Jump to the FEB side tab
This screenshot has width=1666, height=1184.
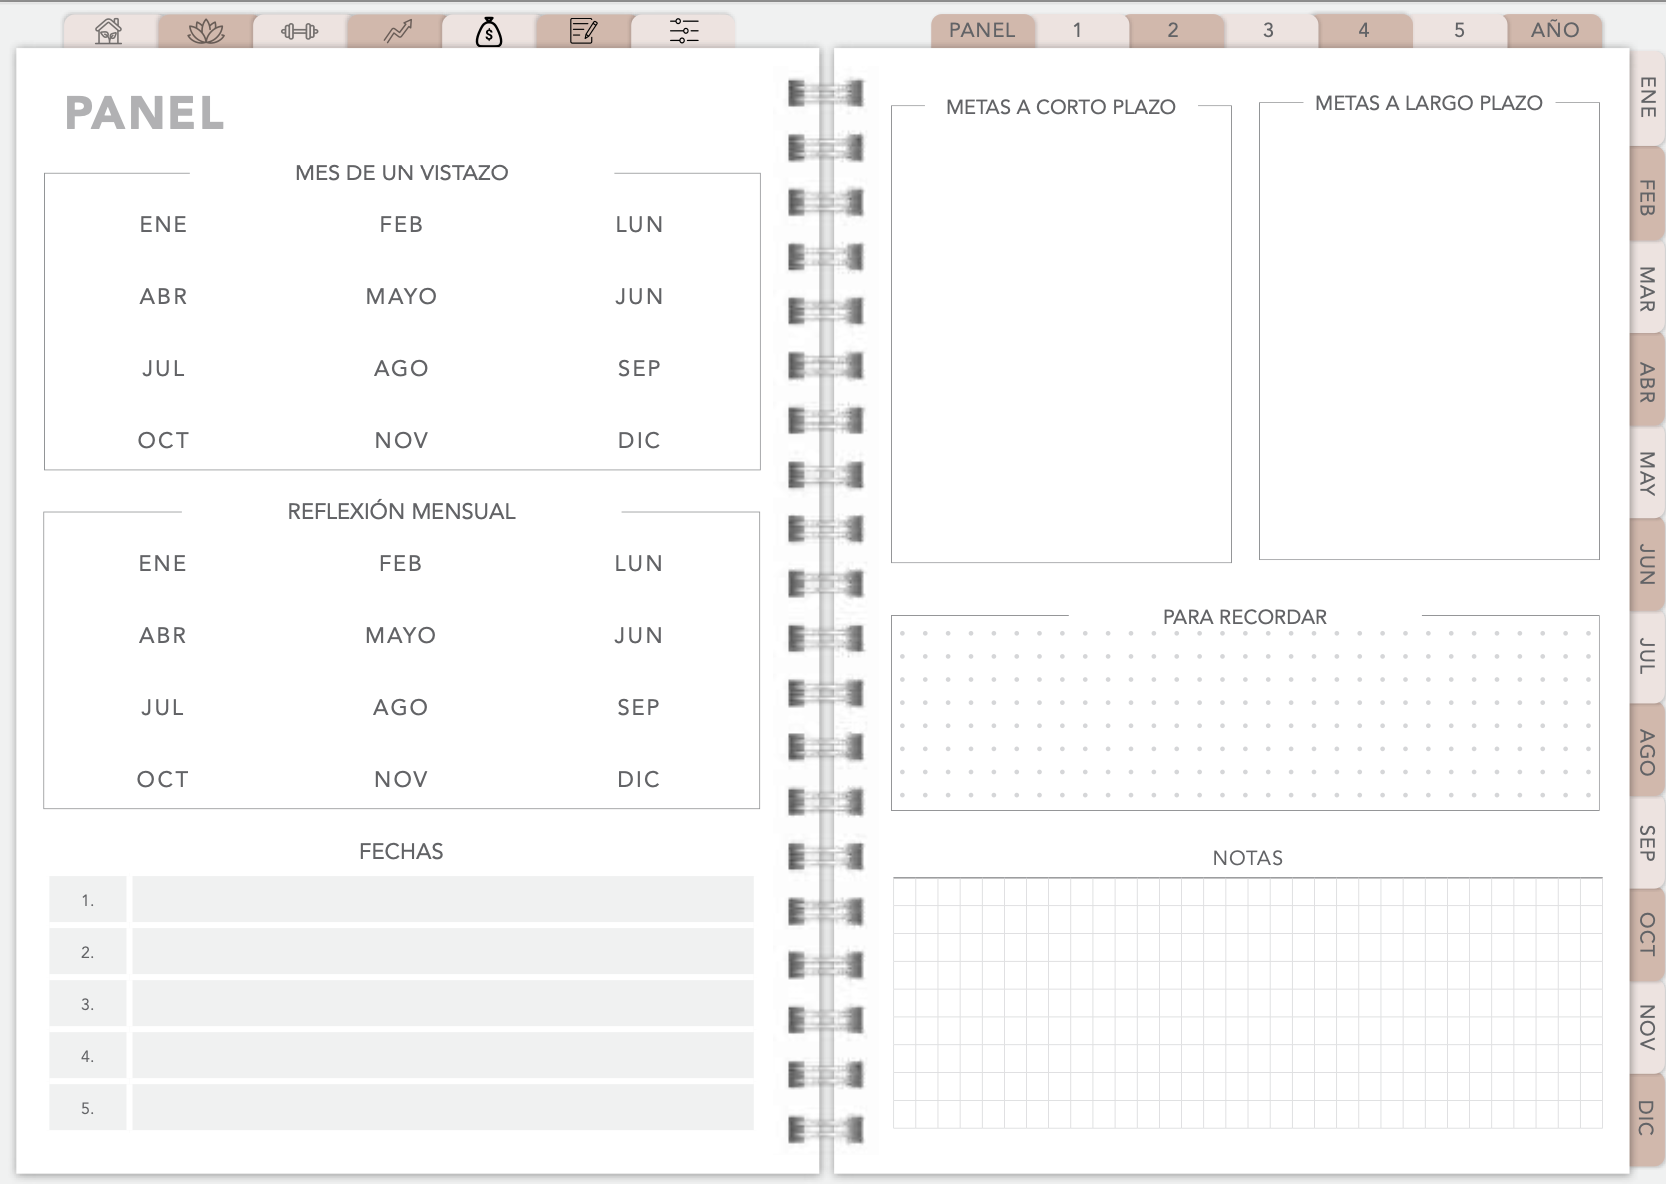coord(1647,197)
